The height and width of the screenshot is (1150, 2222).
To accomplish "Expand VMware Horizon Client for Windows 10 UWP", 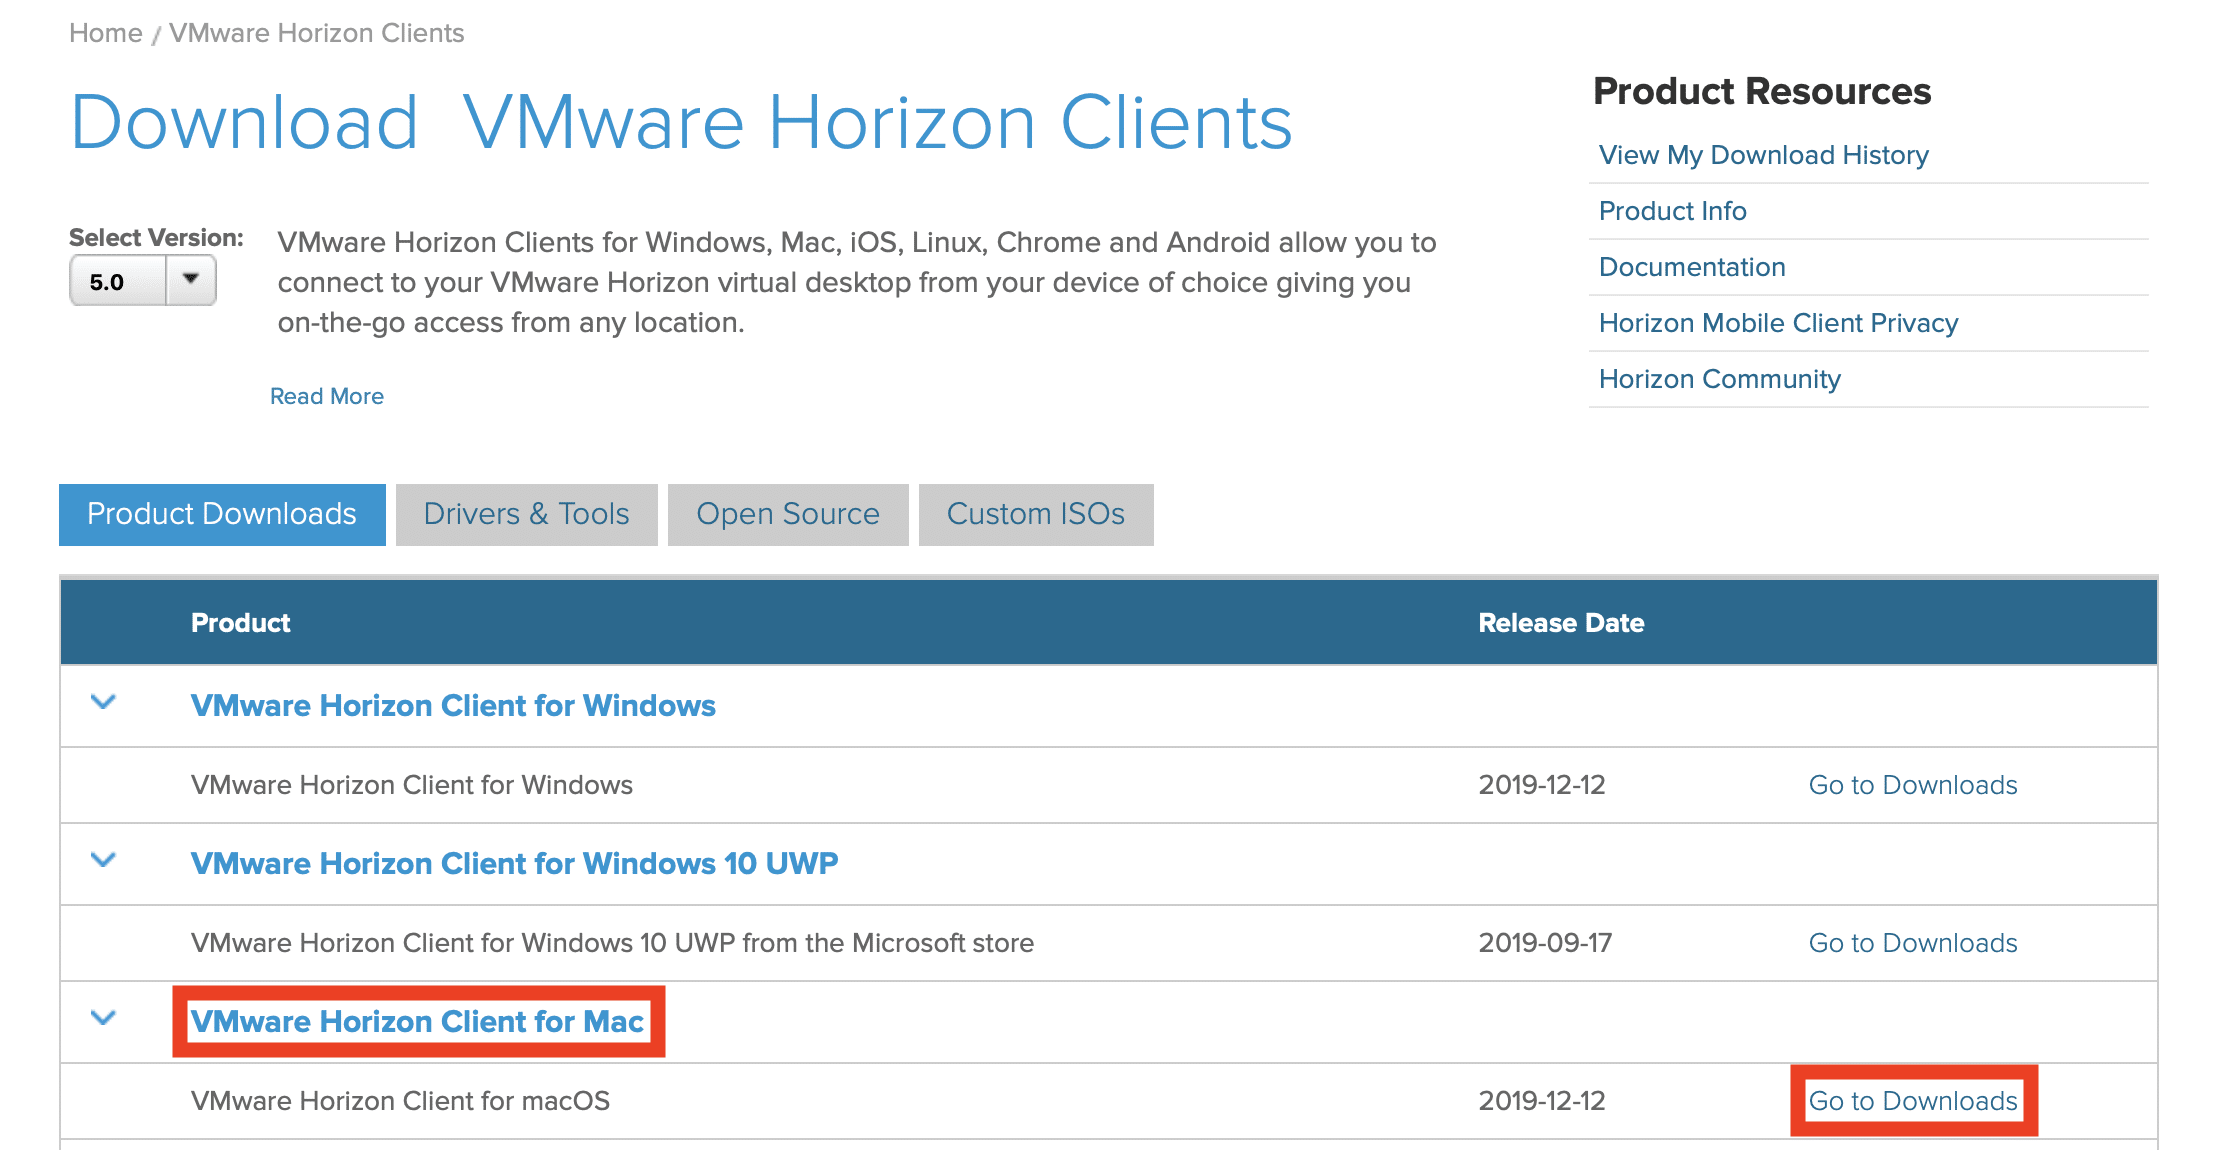I will (106, 864).
